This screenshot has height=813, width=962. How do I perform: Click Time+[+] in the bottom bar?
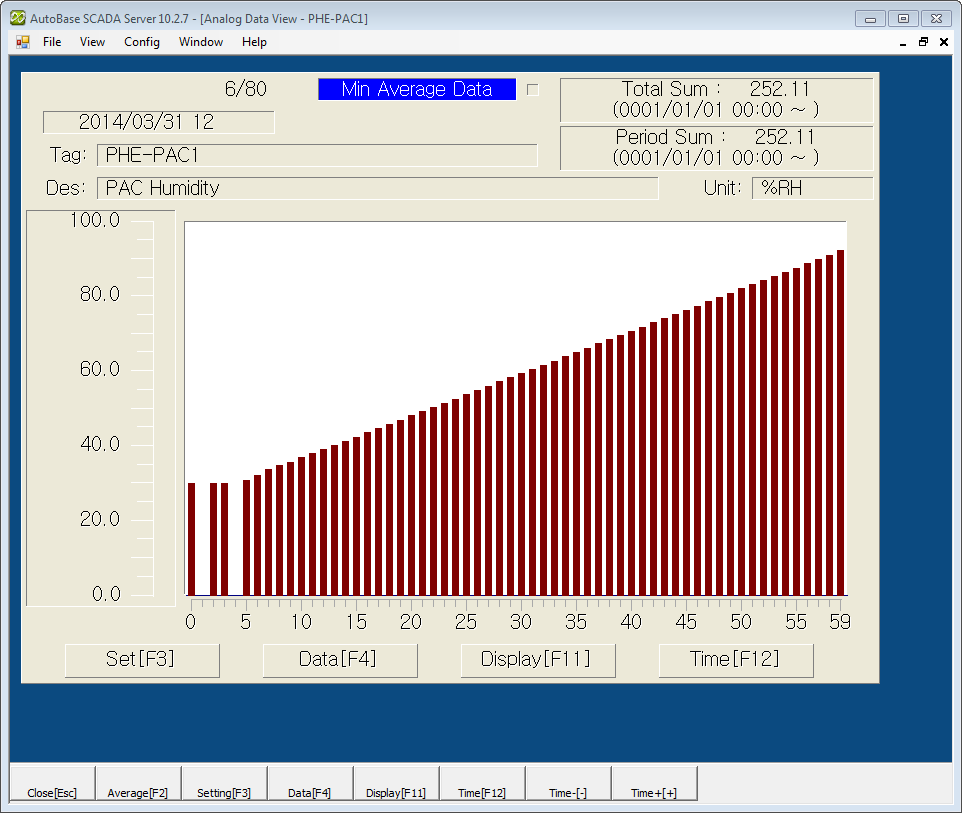654,784
